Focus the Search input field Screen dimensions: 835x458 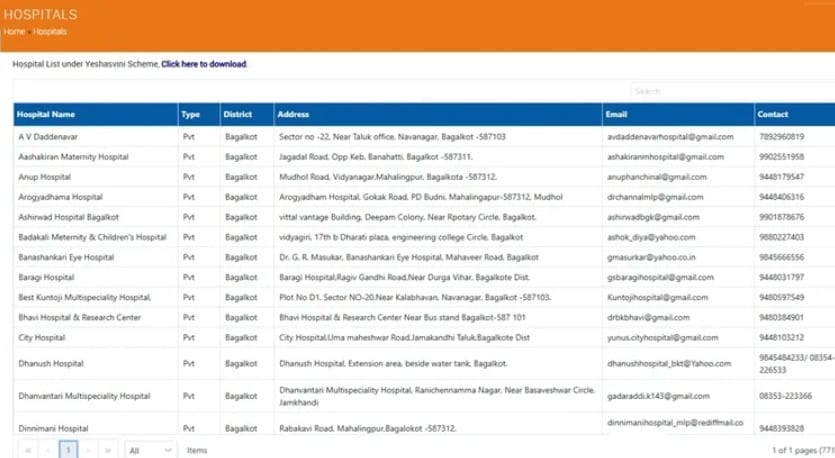click(x=733, y=91)
